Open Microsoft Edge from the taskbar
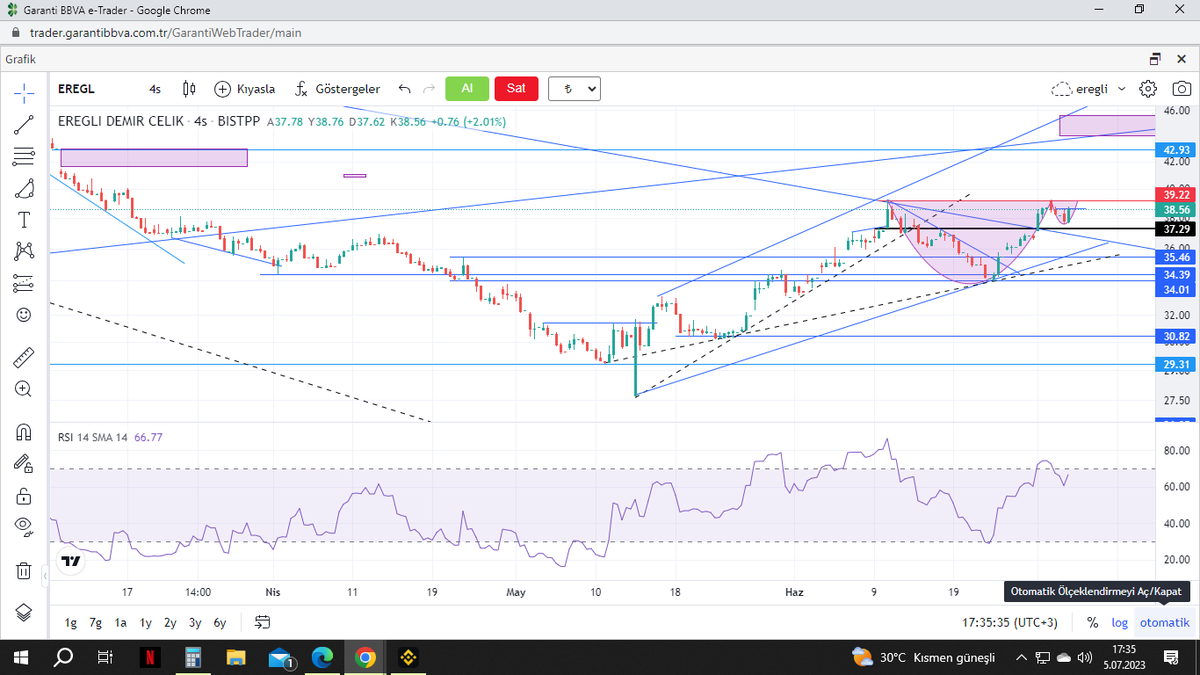Screen dimensions: 1200x675 (322, 657)
